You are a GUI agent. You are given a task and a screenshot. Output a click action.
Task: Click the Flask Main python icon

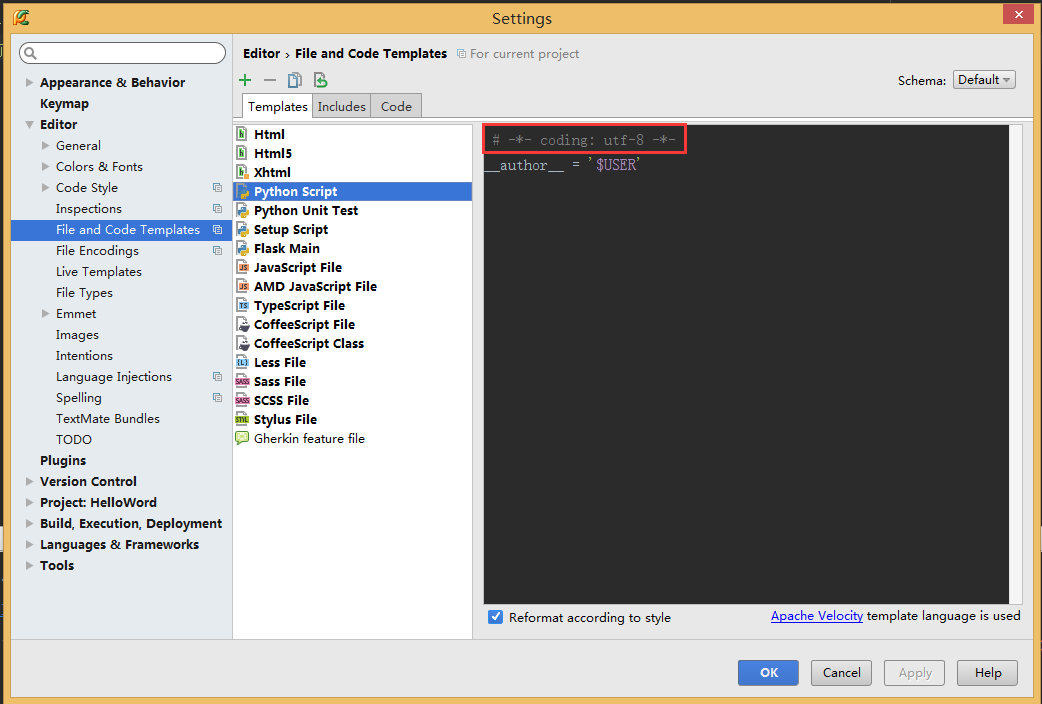[243, 249]
